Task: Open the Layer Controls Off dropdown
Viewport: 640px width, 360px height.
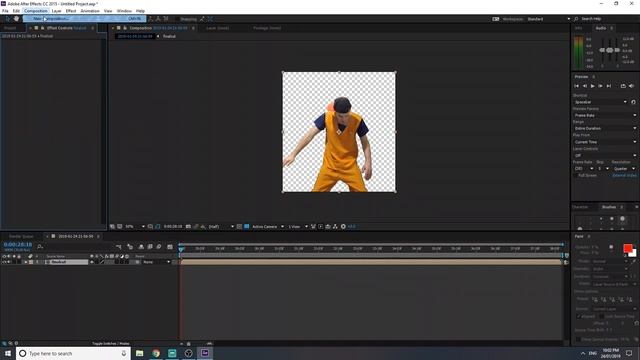Action: pyautogui.click(x=605, y=156)
